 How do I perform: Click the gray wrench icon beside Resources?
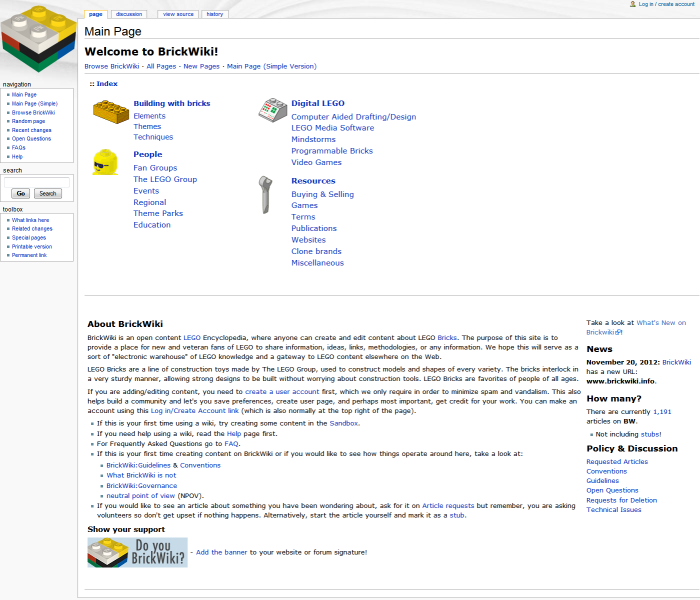click(265, 195)
